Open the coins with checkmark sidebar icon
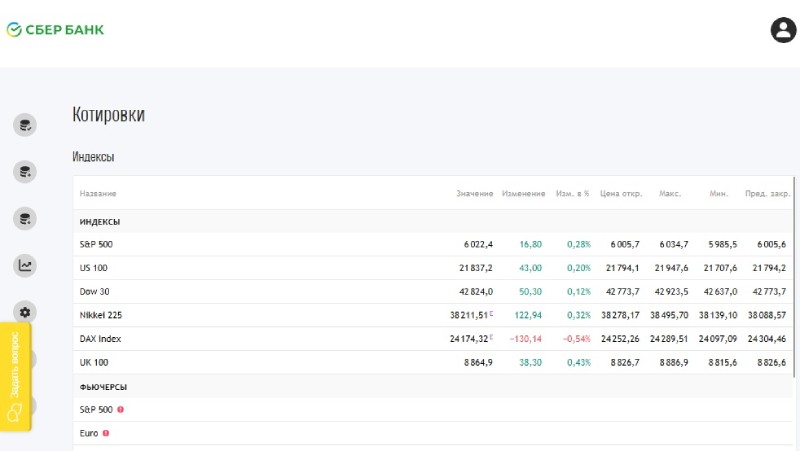 [x=25, y=125]
